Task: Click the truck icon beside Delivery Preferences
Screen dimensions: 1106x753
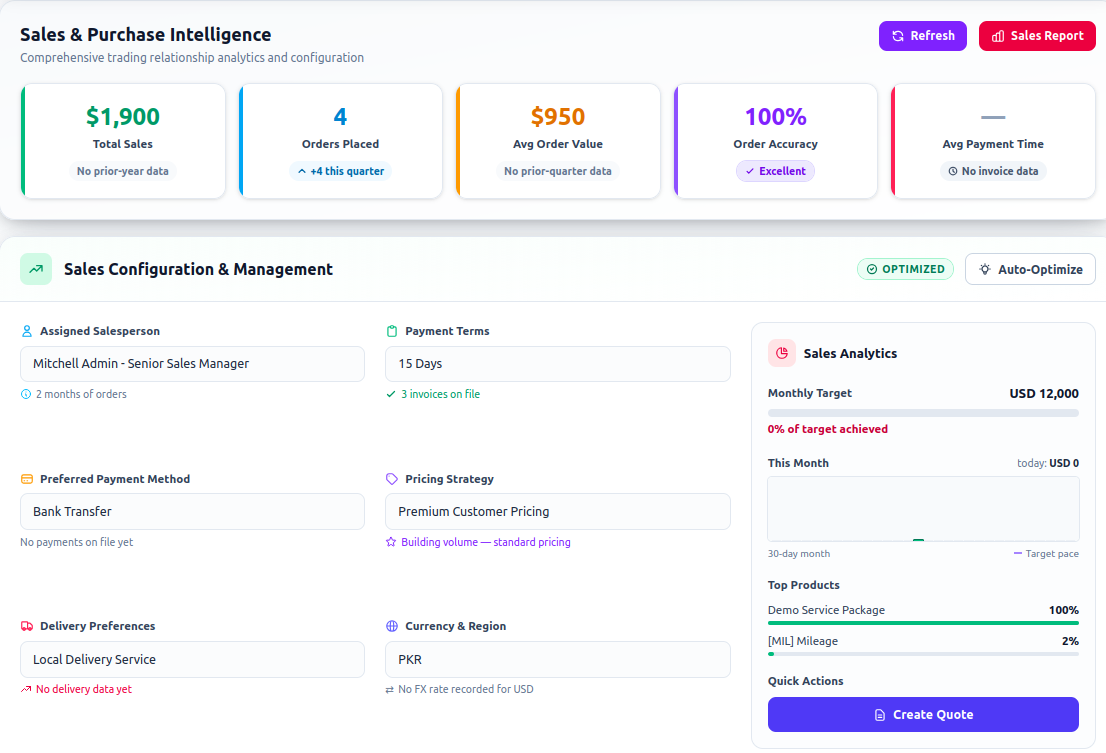Action: point(27,626)
